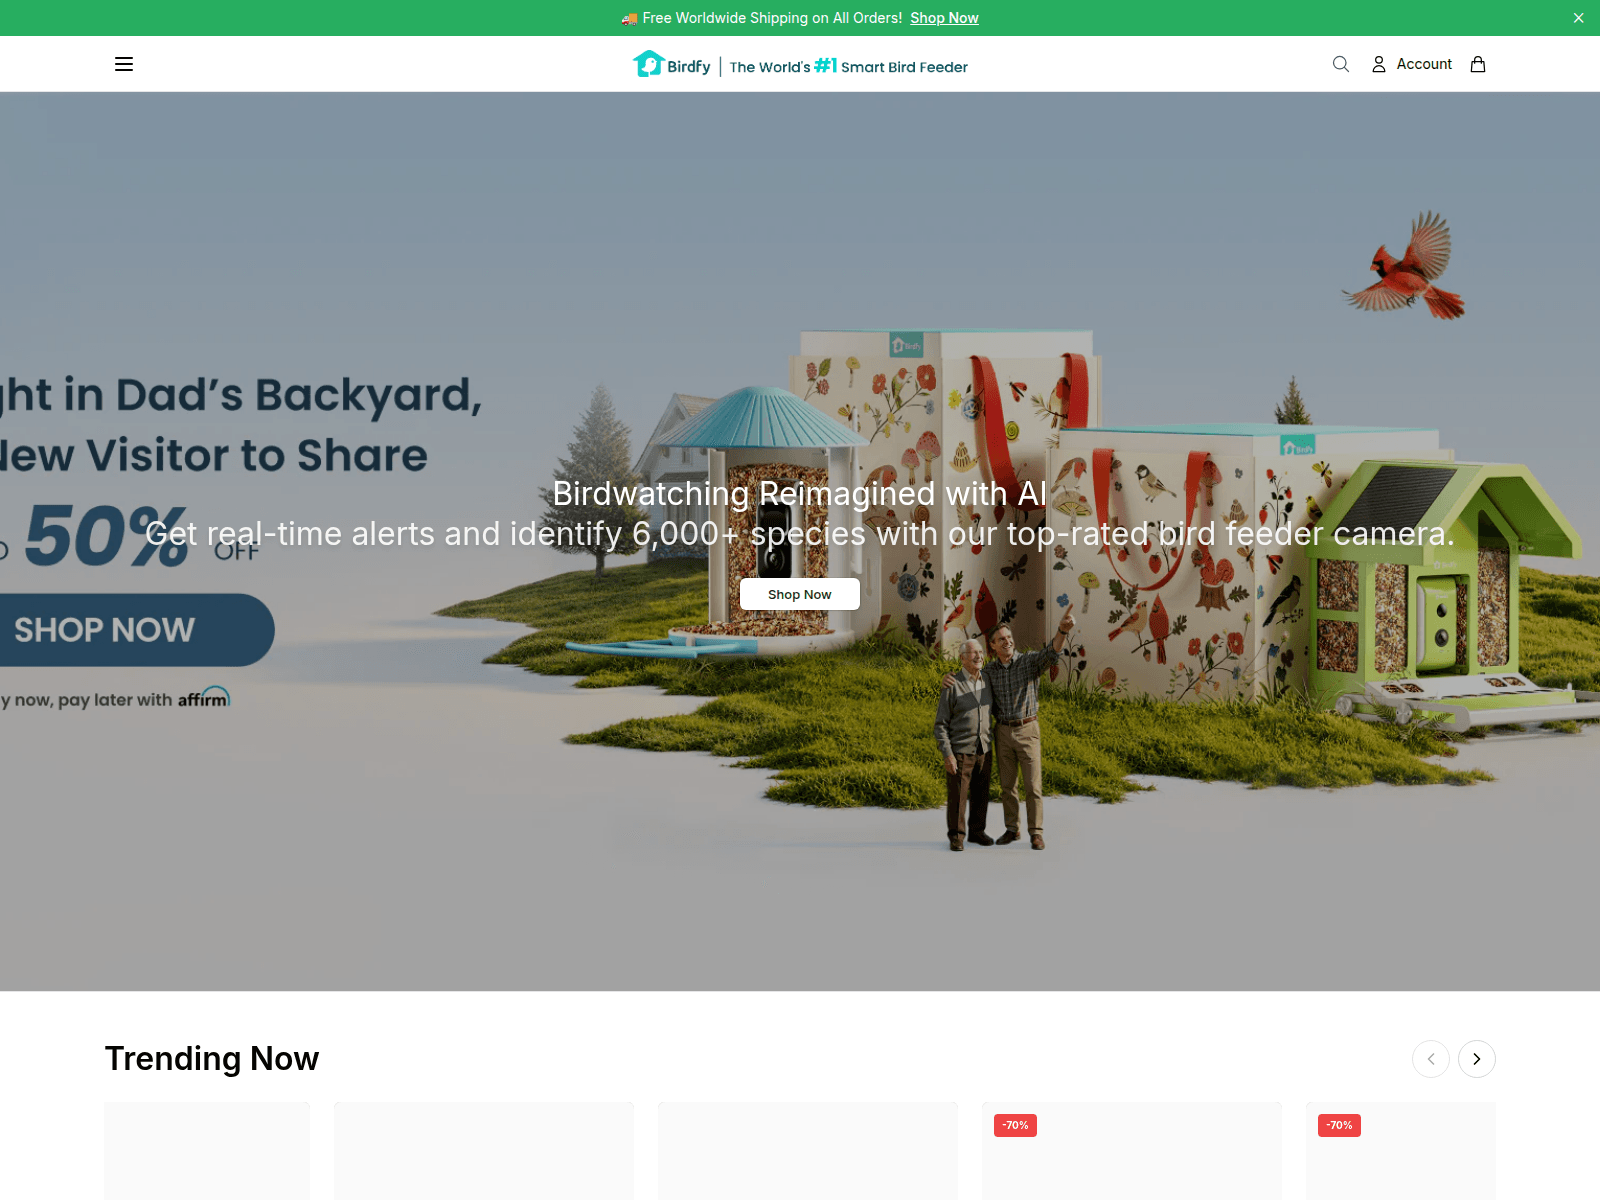Click the free shipping truck emoji
Image resolution: width=1600 pixels, height=1200 pixels.
pyautogui.click(x=629, y=18)
